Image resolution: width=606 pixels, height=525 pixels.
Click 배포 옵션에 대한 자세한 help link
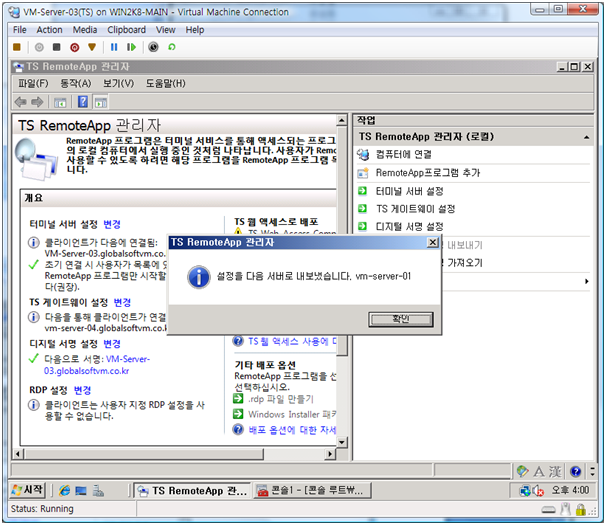coord(292,430)
